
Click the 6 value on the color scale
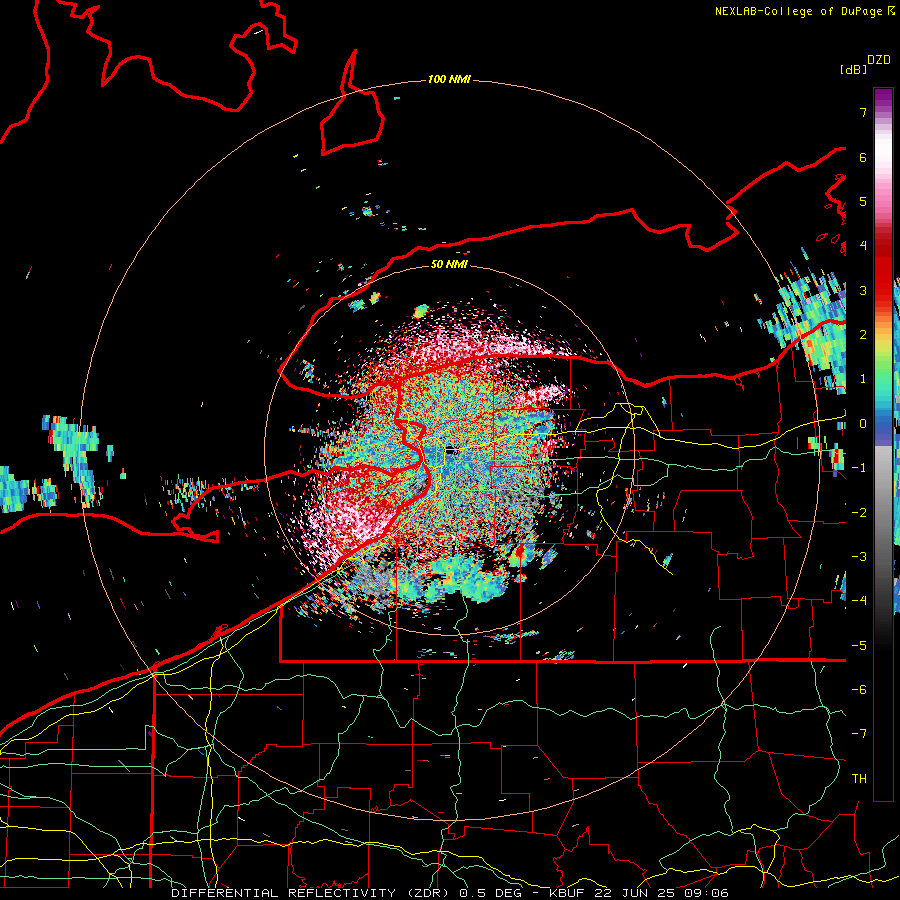pos(863,157)
